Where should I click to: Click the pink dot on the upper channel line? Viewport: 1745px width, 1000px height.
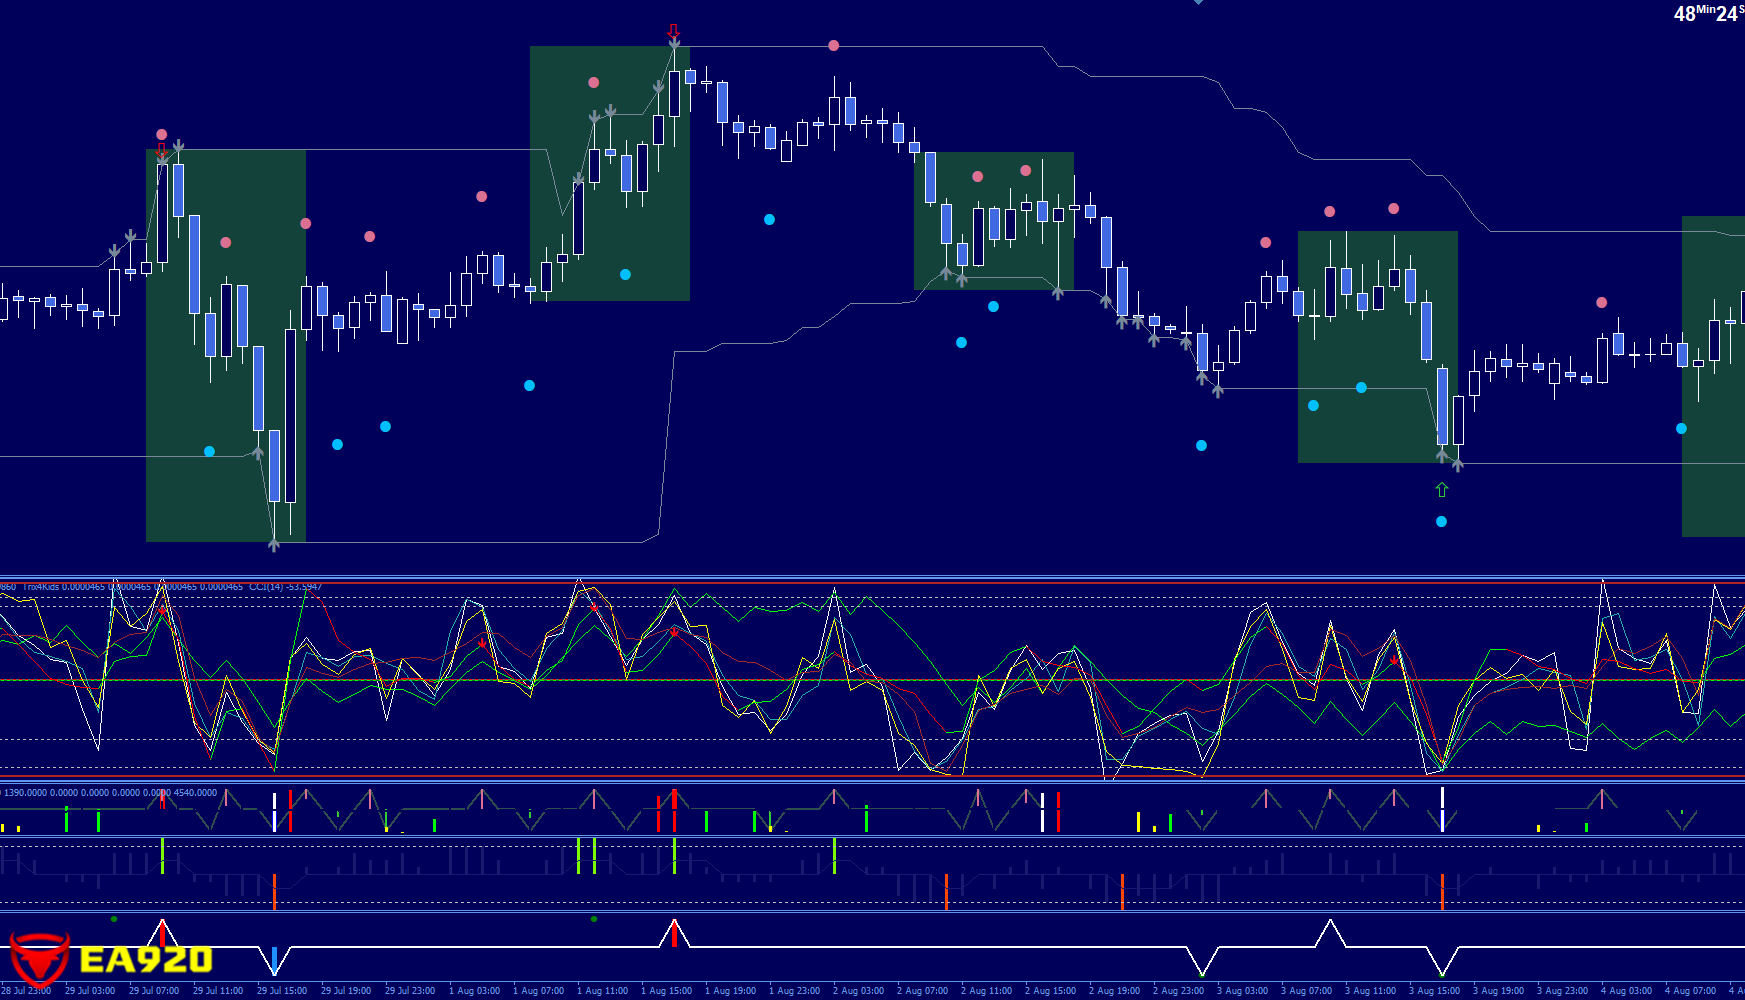(x=833, y=45)
